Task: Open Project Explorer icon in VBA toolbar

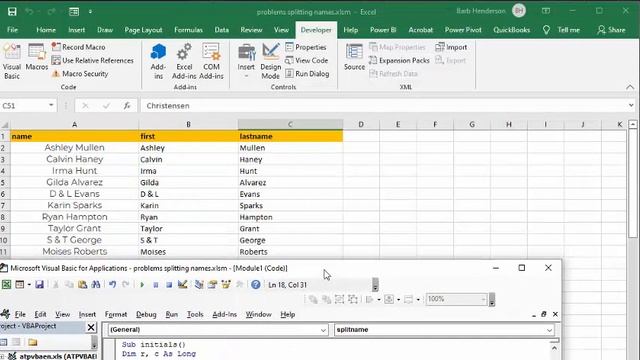Action: click(x=199, y=284)
